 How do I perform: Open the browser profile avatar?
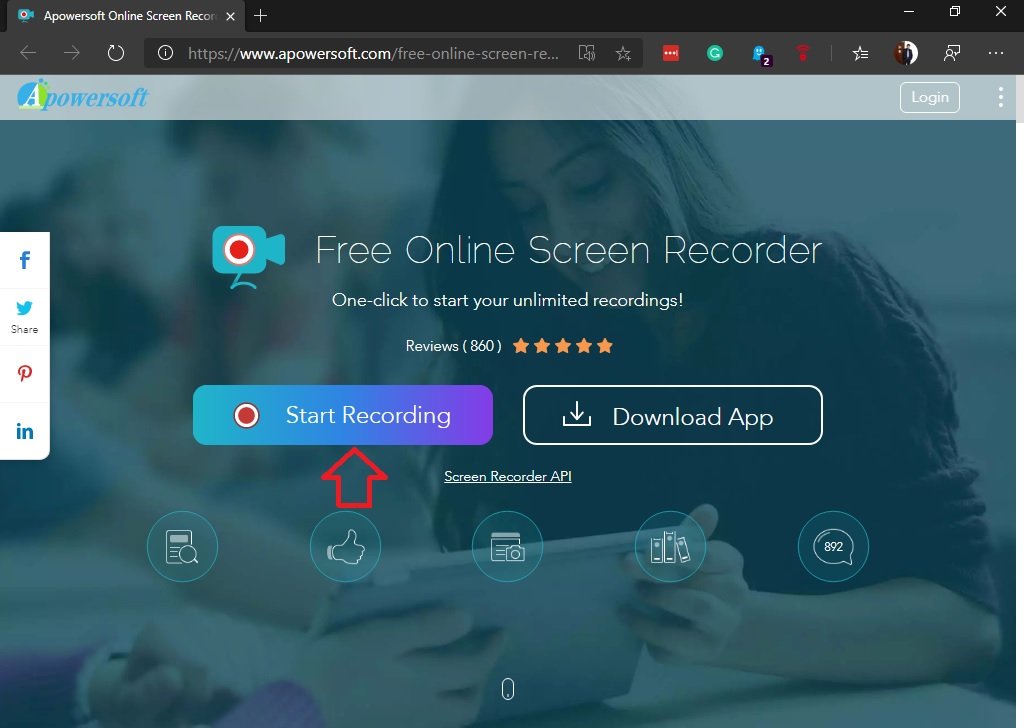[906, 53]
